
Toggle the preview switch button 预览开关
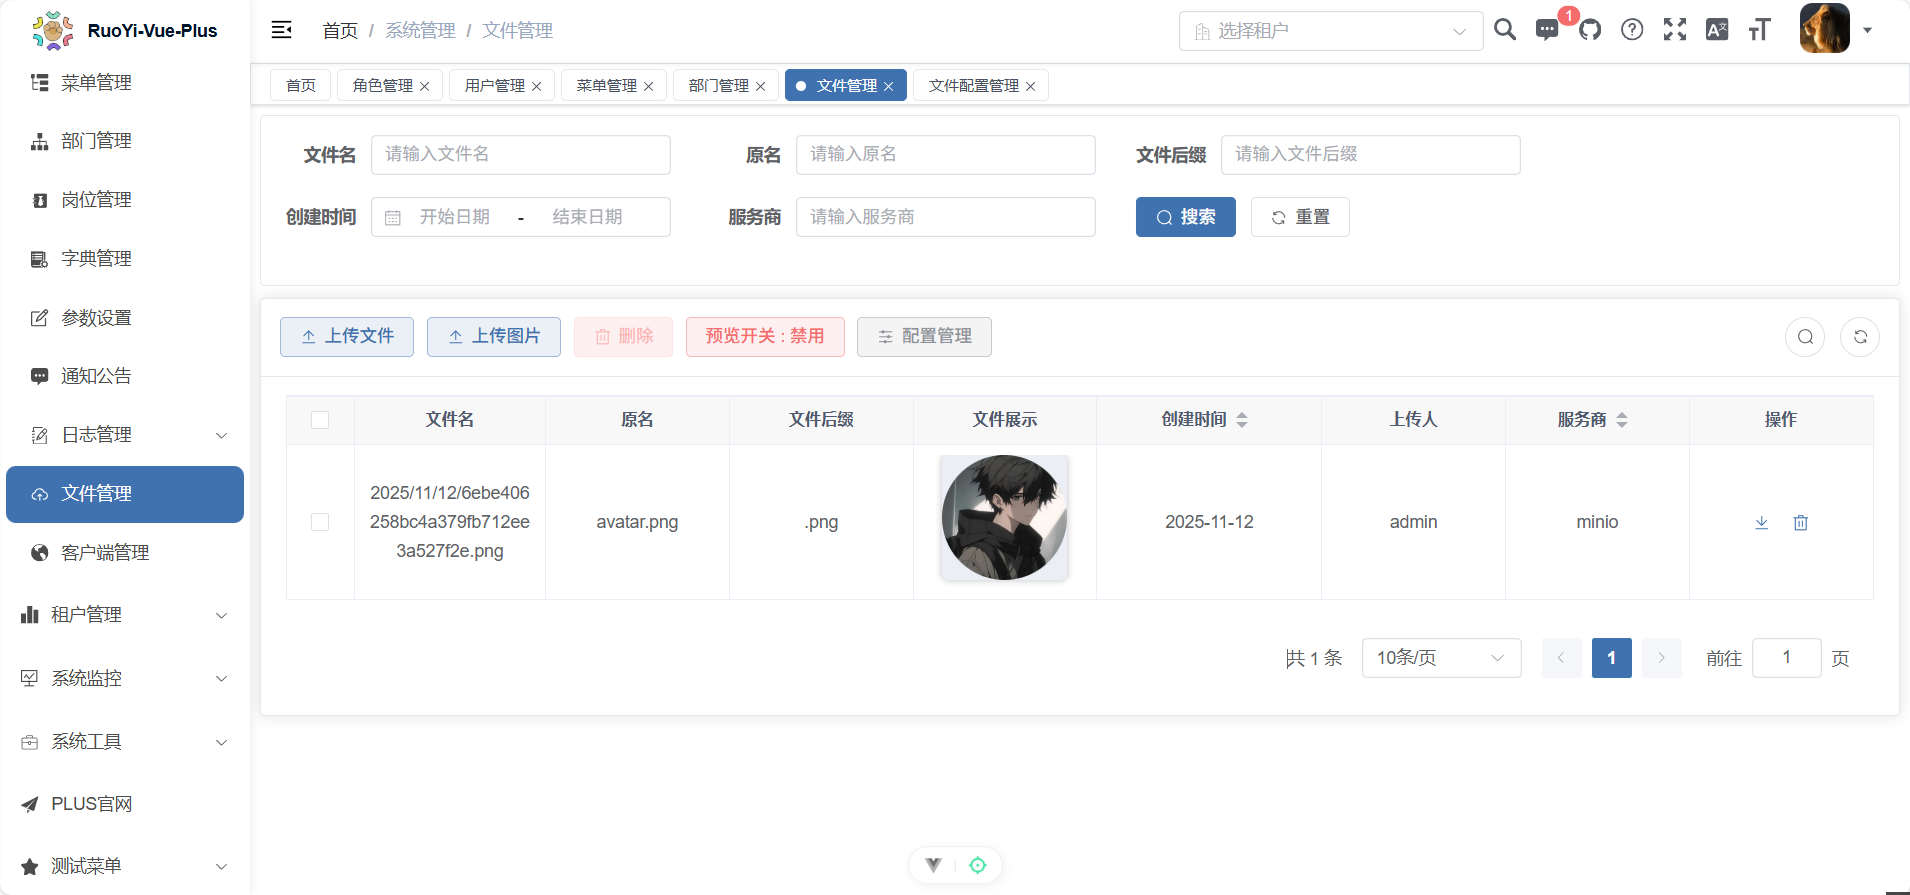[x=765, y=337]
